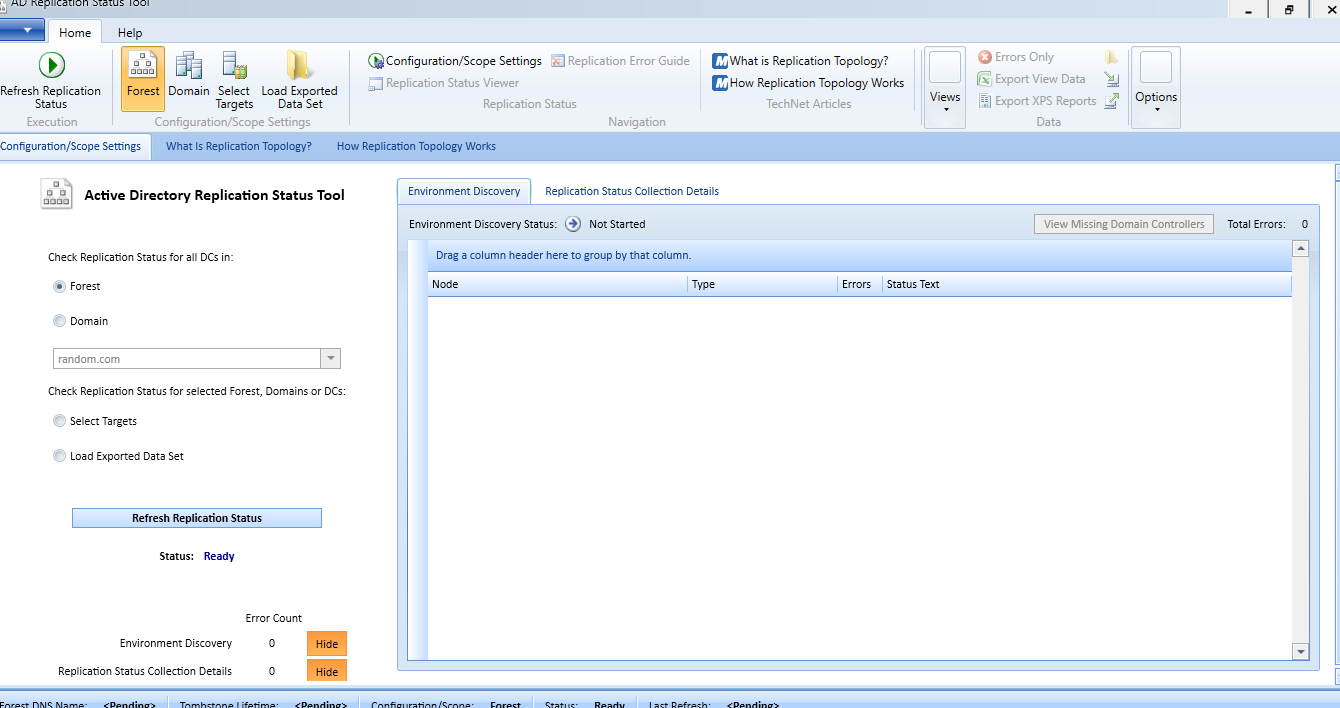Click the Node column header
The image size is (1340, 708).
click(x=558, y=284)
